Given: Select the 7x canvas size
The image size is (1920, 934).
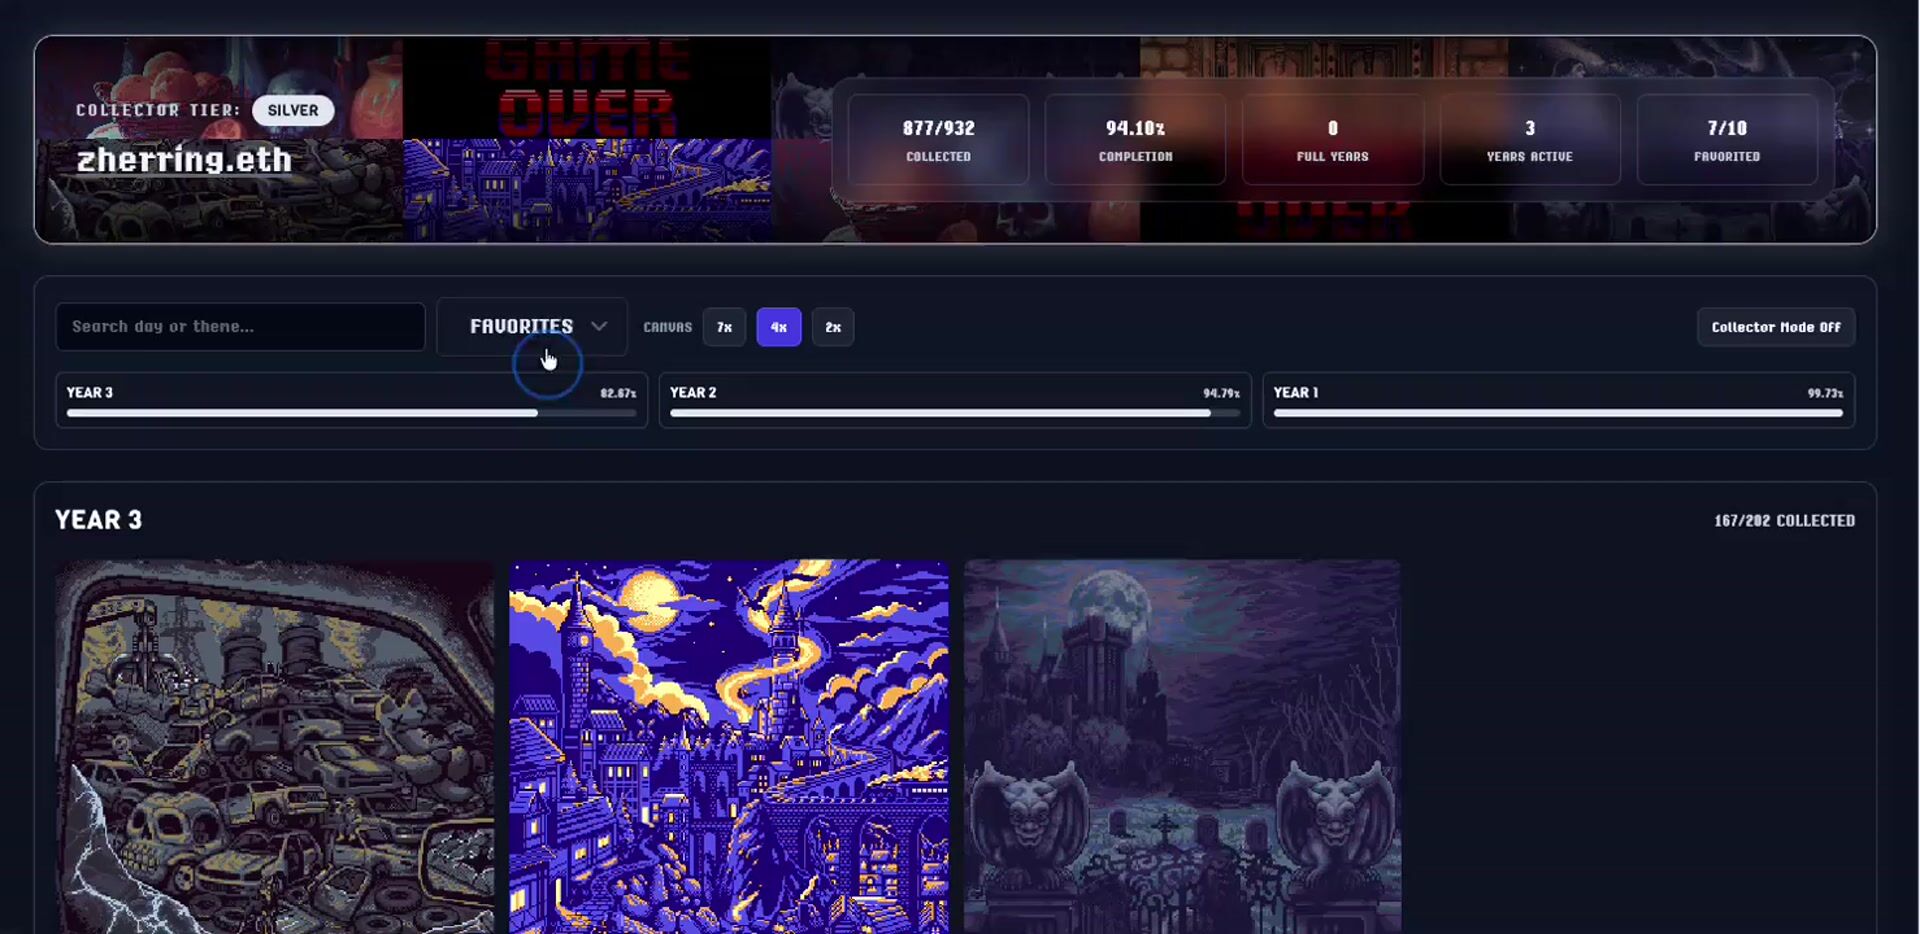Looking at the screenshot, I should click(x=724, y=327).
